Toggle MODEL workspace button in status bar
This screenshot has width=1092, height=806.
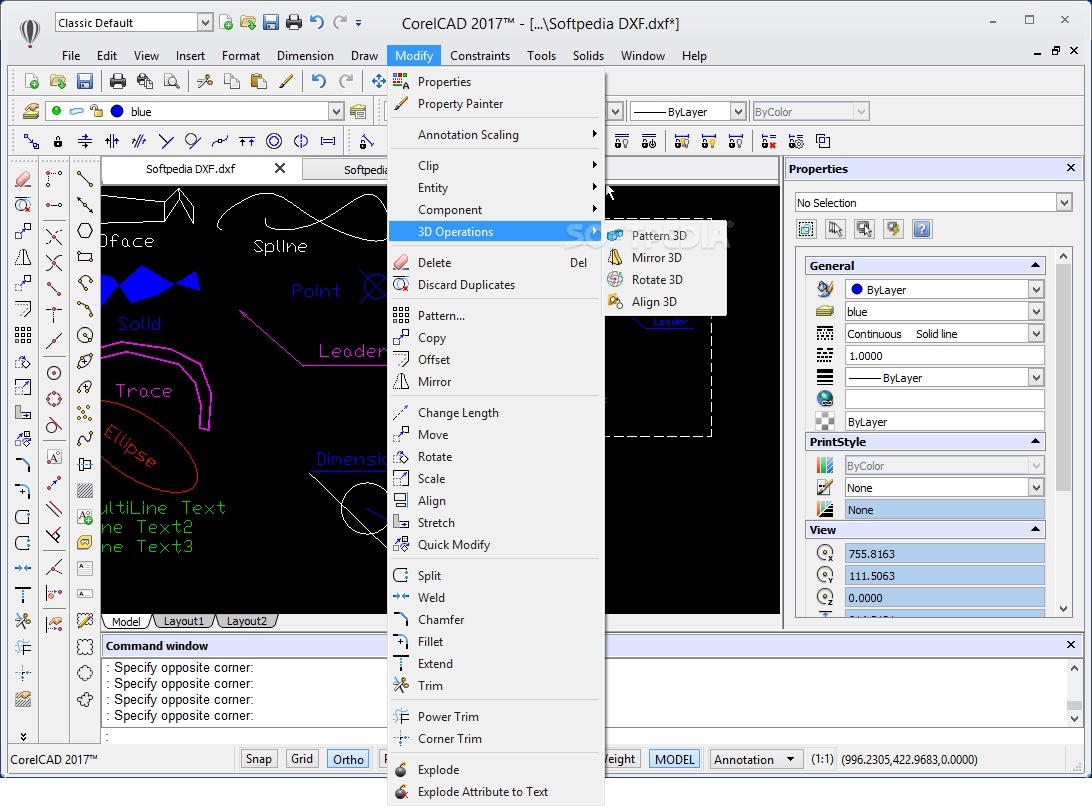pyautogui.click(x=674, y=759)
